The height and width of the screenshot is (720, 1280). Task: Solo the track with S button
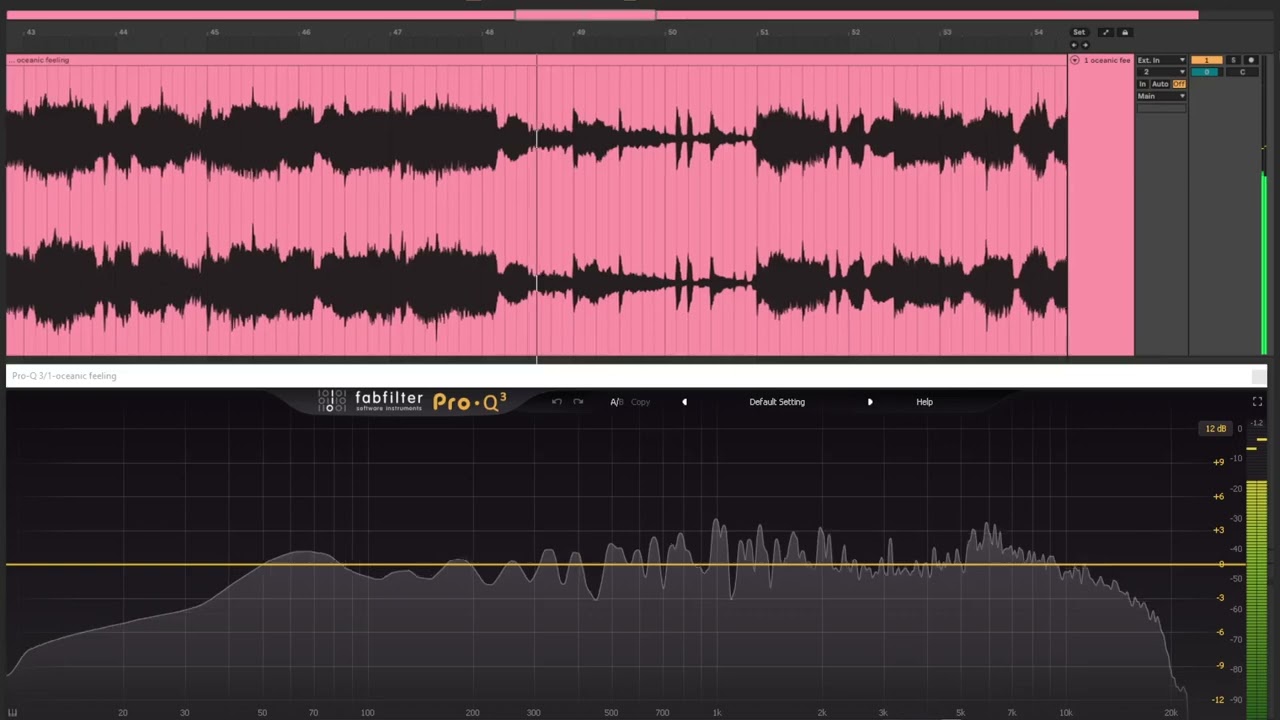click(x=1233, y=60)
